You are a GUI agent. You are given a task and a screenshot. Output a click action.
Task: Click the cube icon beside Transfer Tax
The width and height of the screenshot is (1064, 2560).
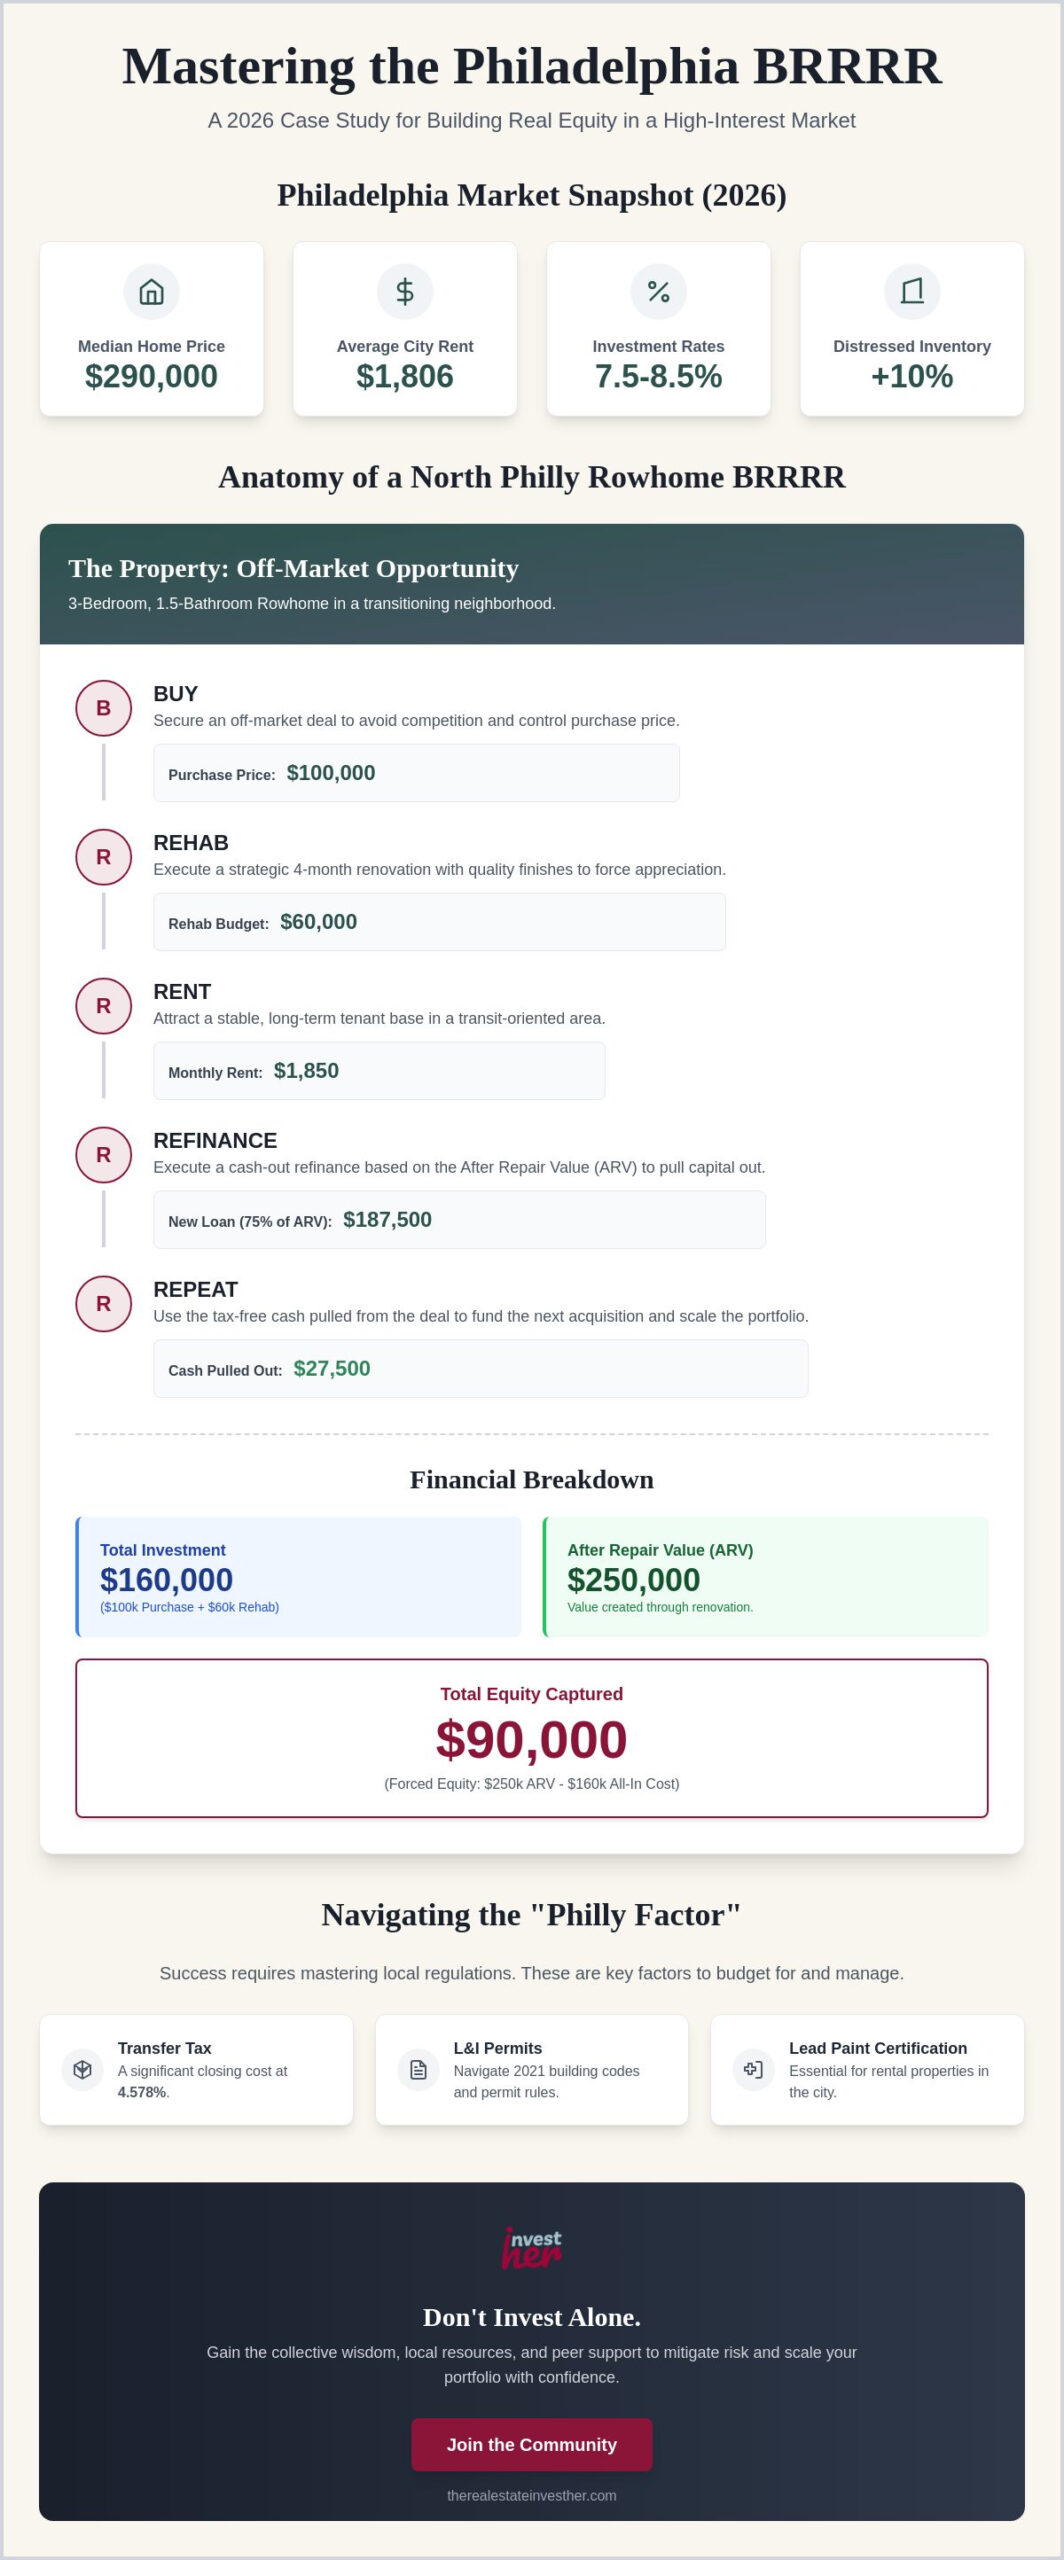[83, 2070]
